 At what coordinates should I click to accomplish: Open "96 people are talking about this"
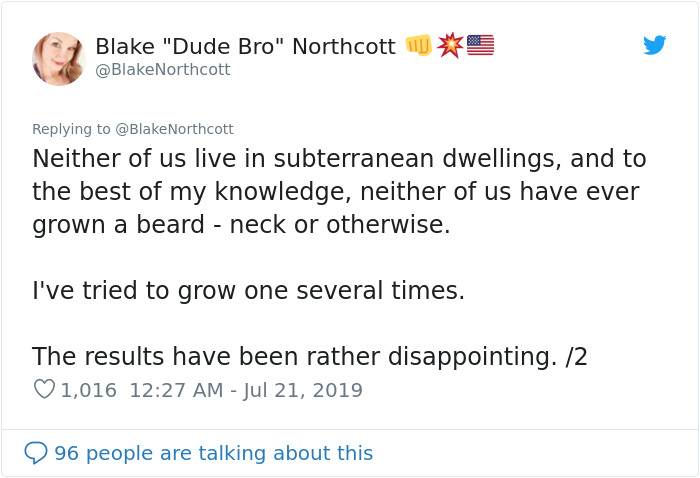tap(213, 453)
